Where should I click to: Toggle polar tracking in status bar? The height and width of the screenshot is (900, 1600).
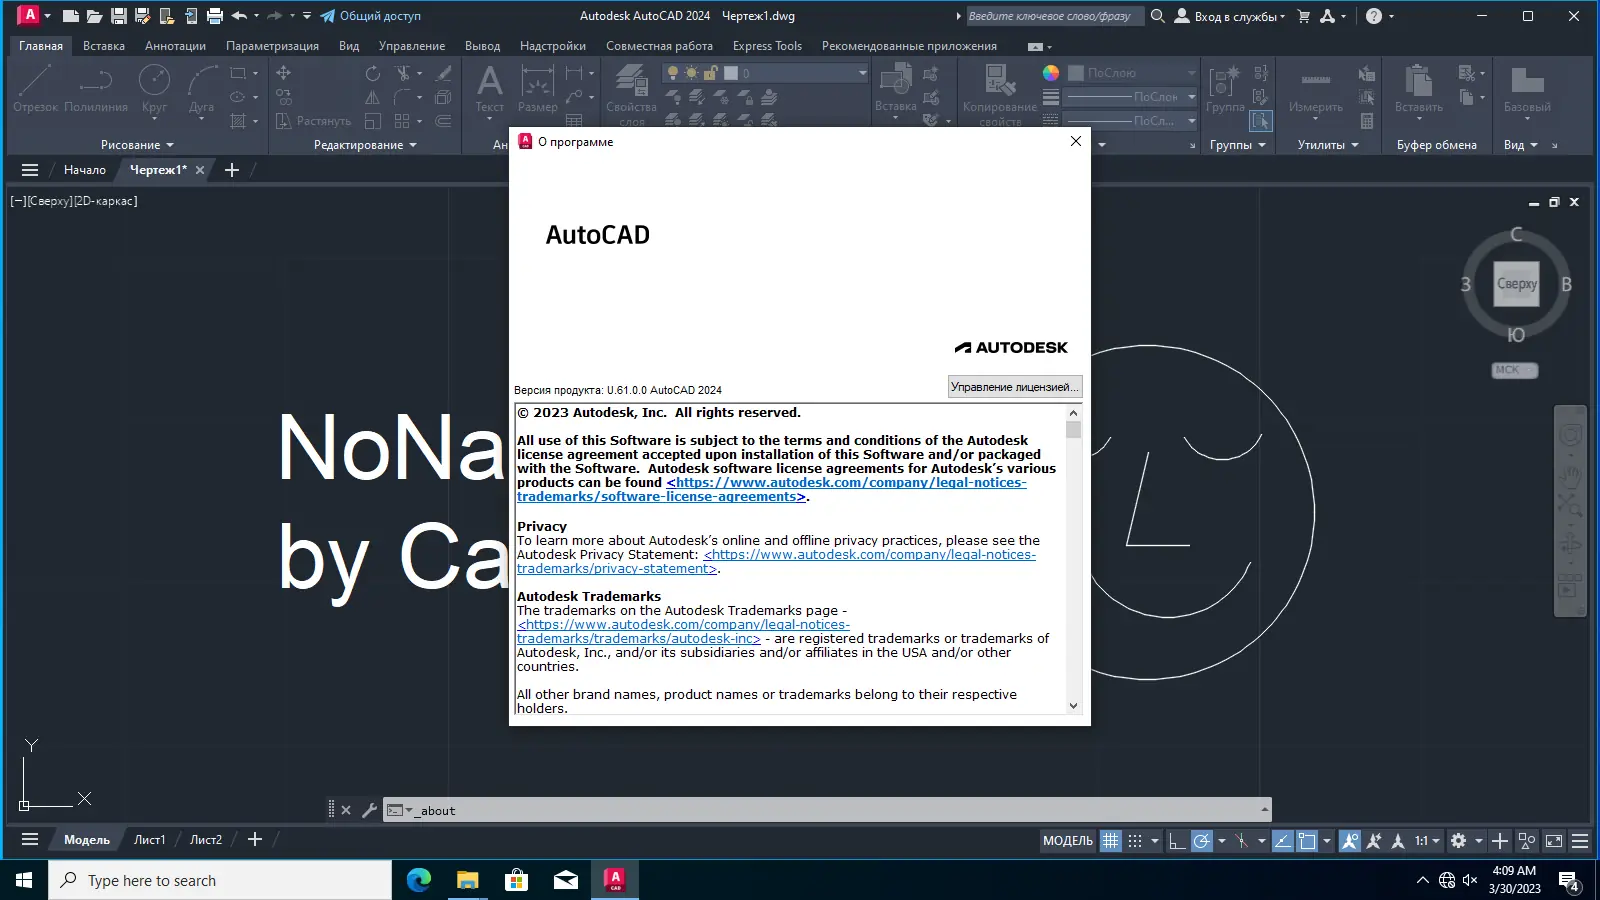coord(1201,841)
